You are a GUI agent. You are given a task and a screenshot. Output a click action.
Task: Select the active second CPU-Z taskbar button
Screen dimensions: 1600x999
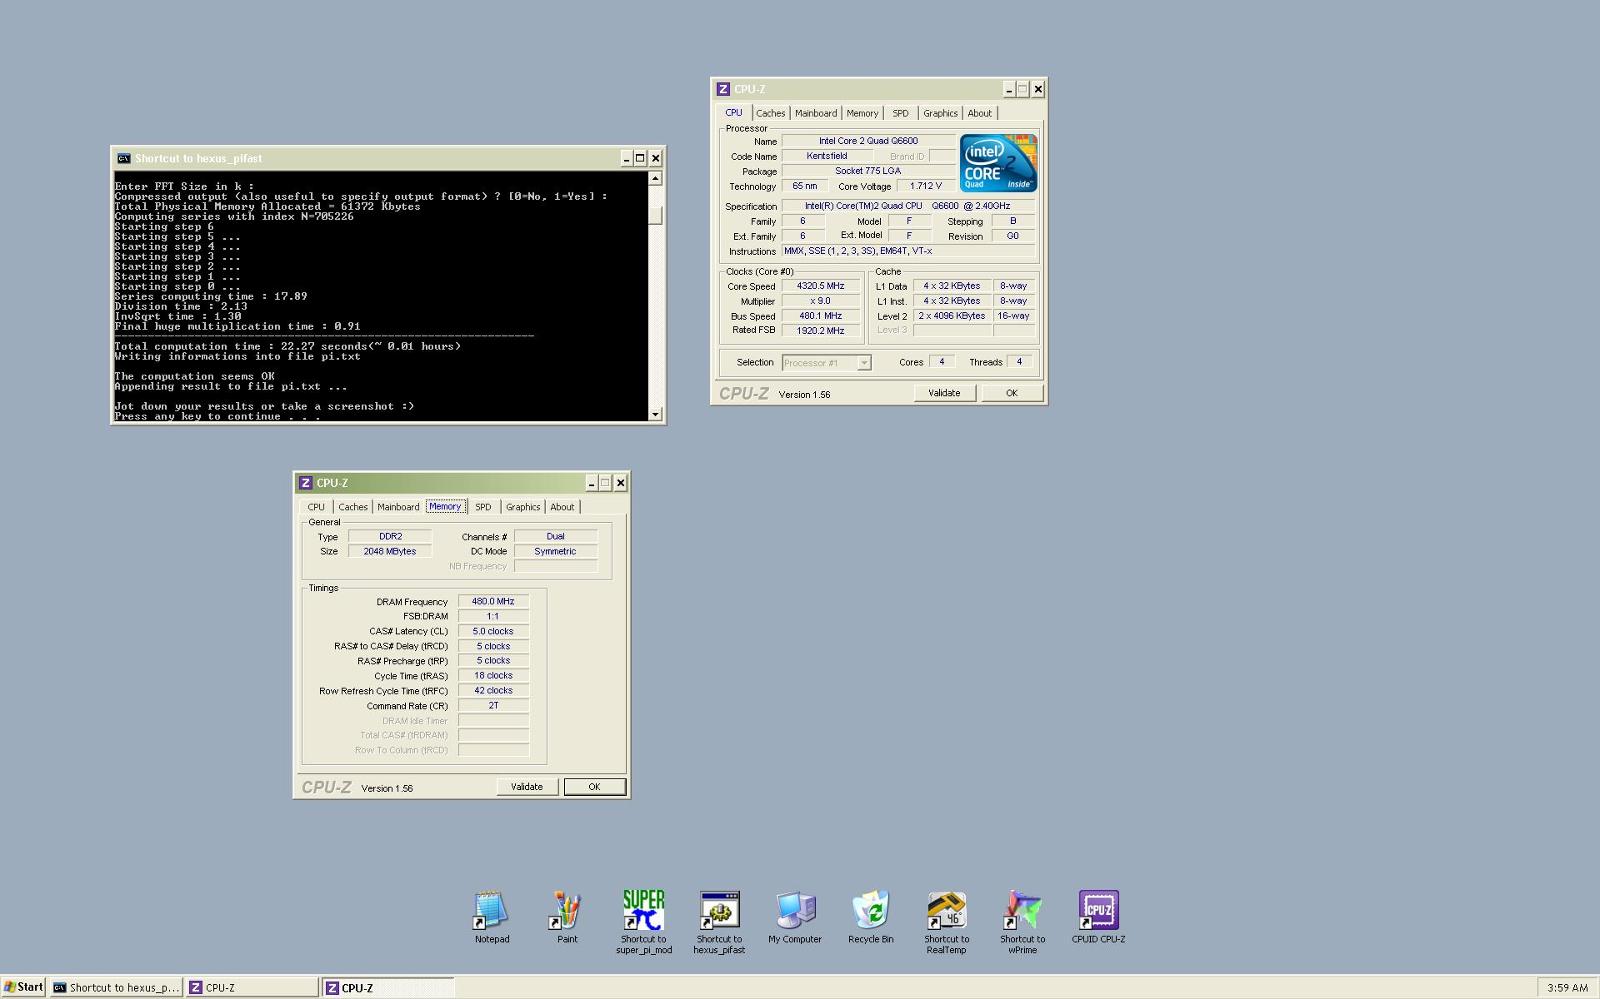click(x=388, y=987)
